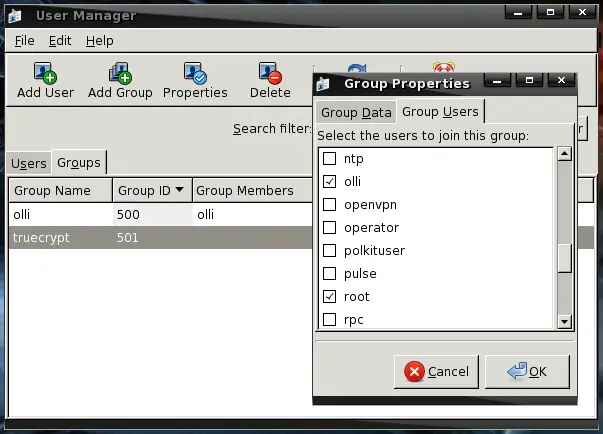The height and width of the screenshot is (434, 603).
Task: Click the 'openvpn' label in user list
Action: tap(370, 205)
